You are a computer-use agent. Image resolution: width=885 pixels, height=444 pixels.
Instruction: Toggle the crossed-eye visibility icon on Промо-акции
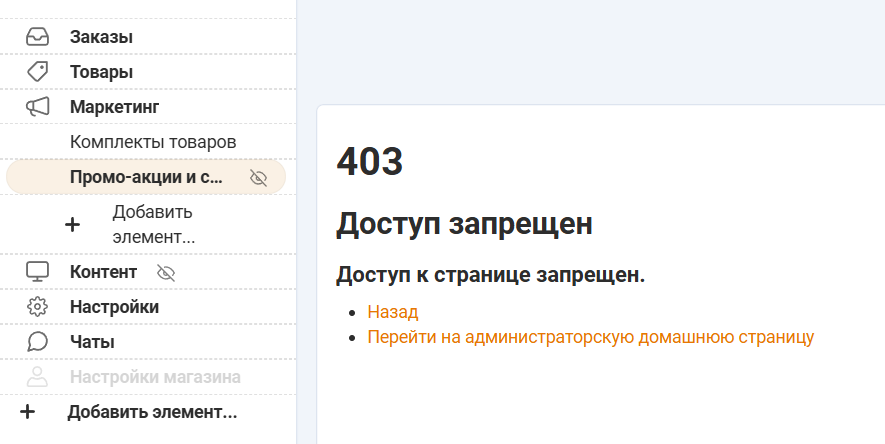pyautogui.click(x=259, y=178)
